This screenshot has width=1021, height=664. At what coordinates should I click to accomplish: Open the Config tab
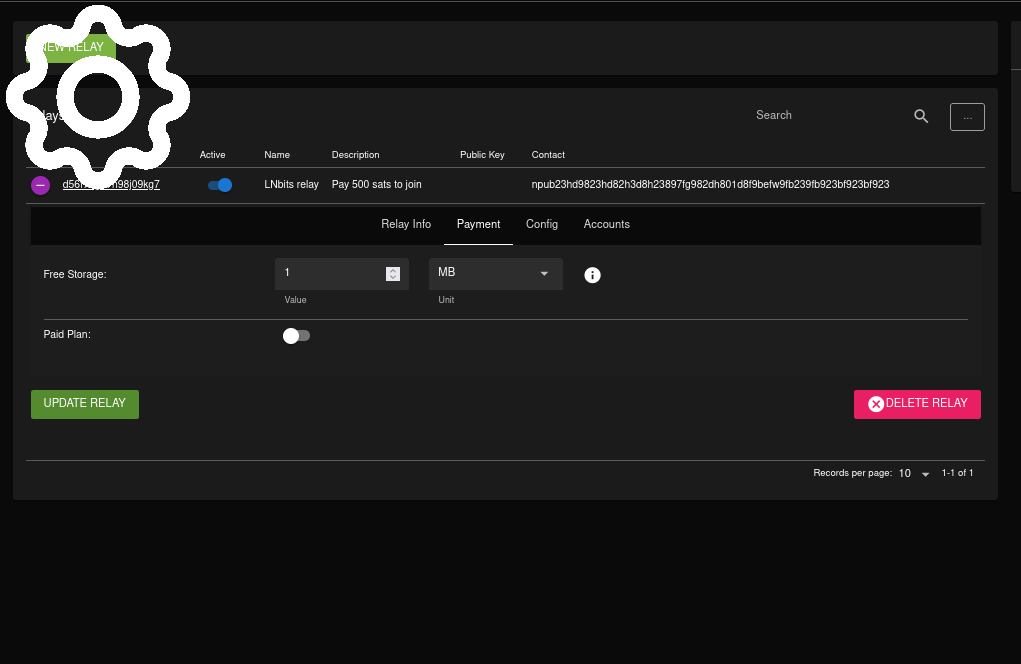click(542, 224)
